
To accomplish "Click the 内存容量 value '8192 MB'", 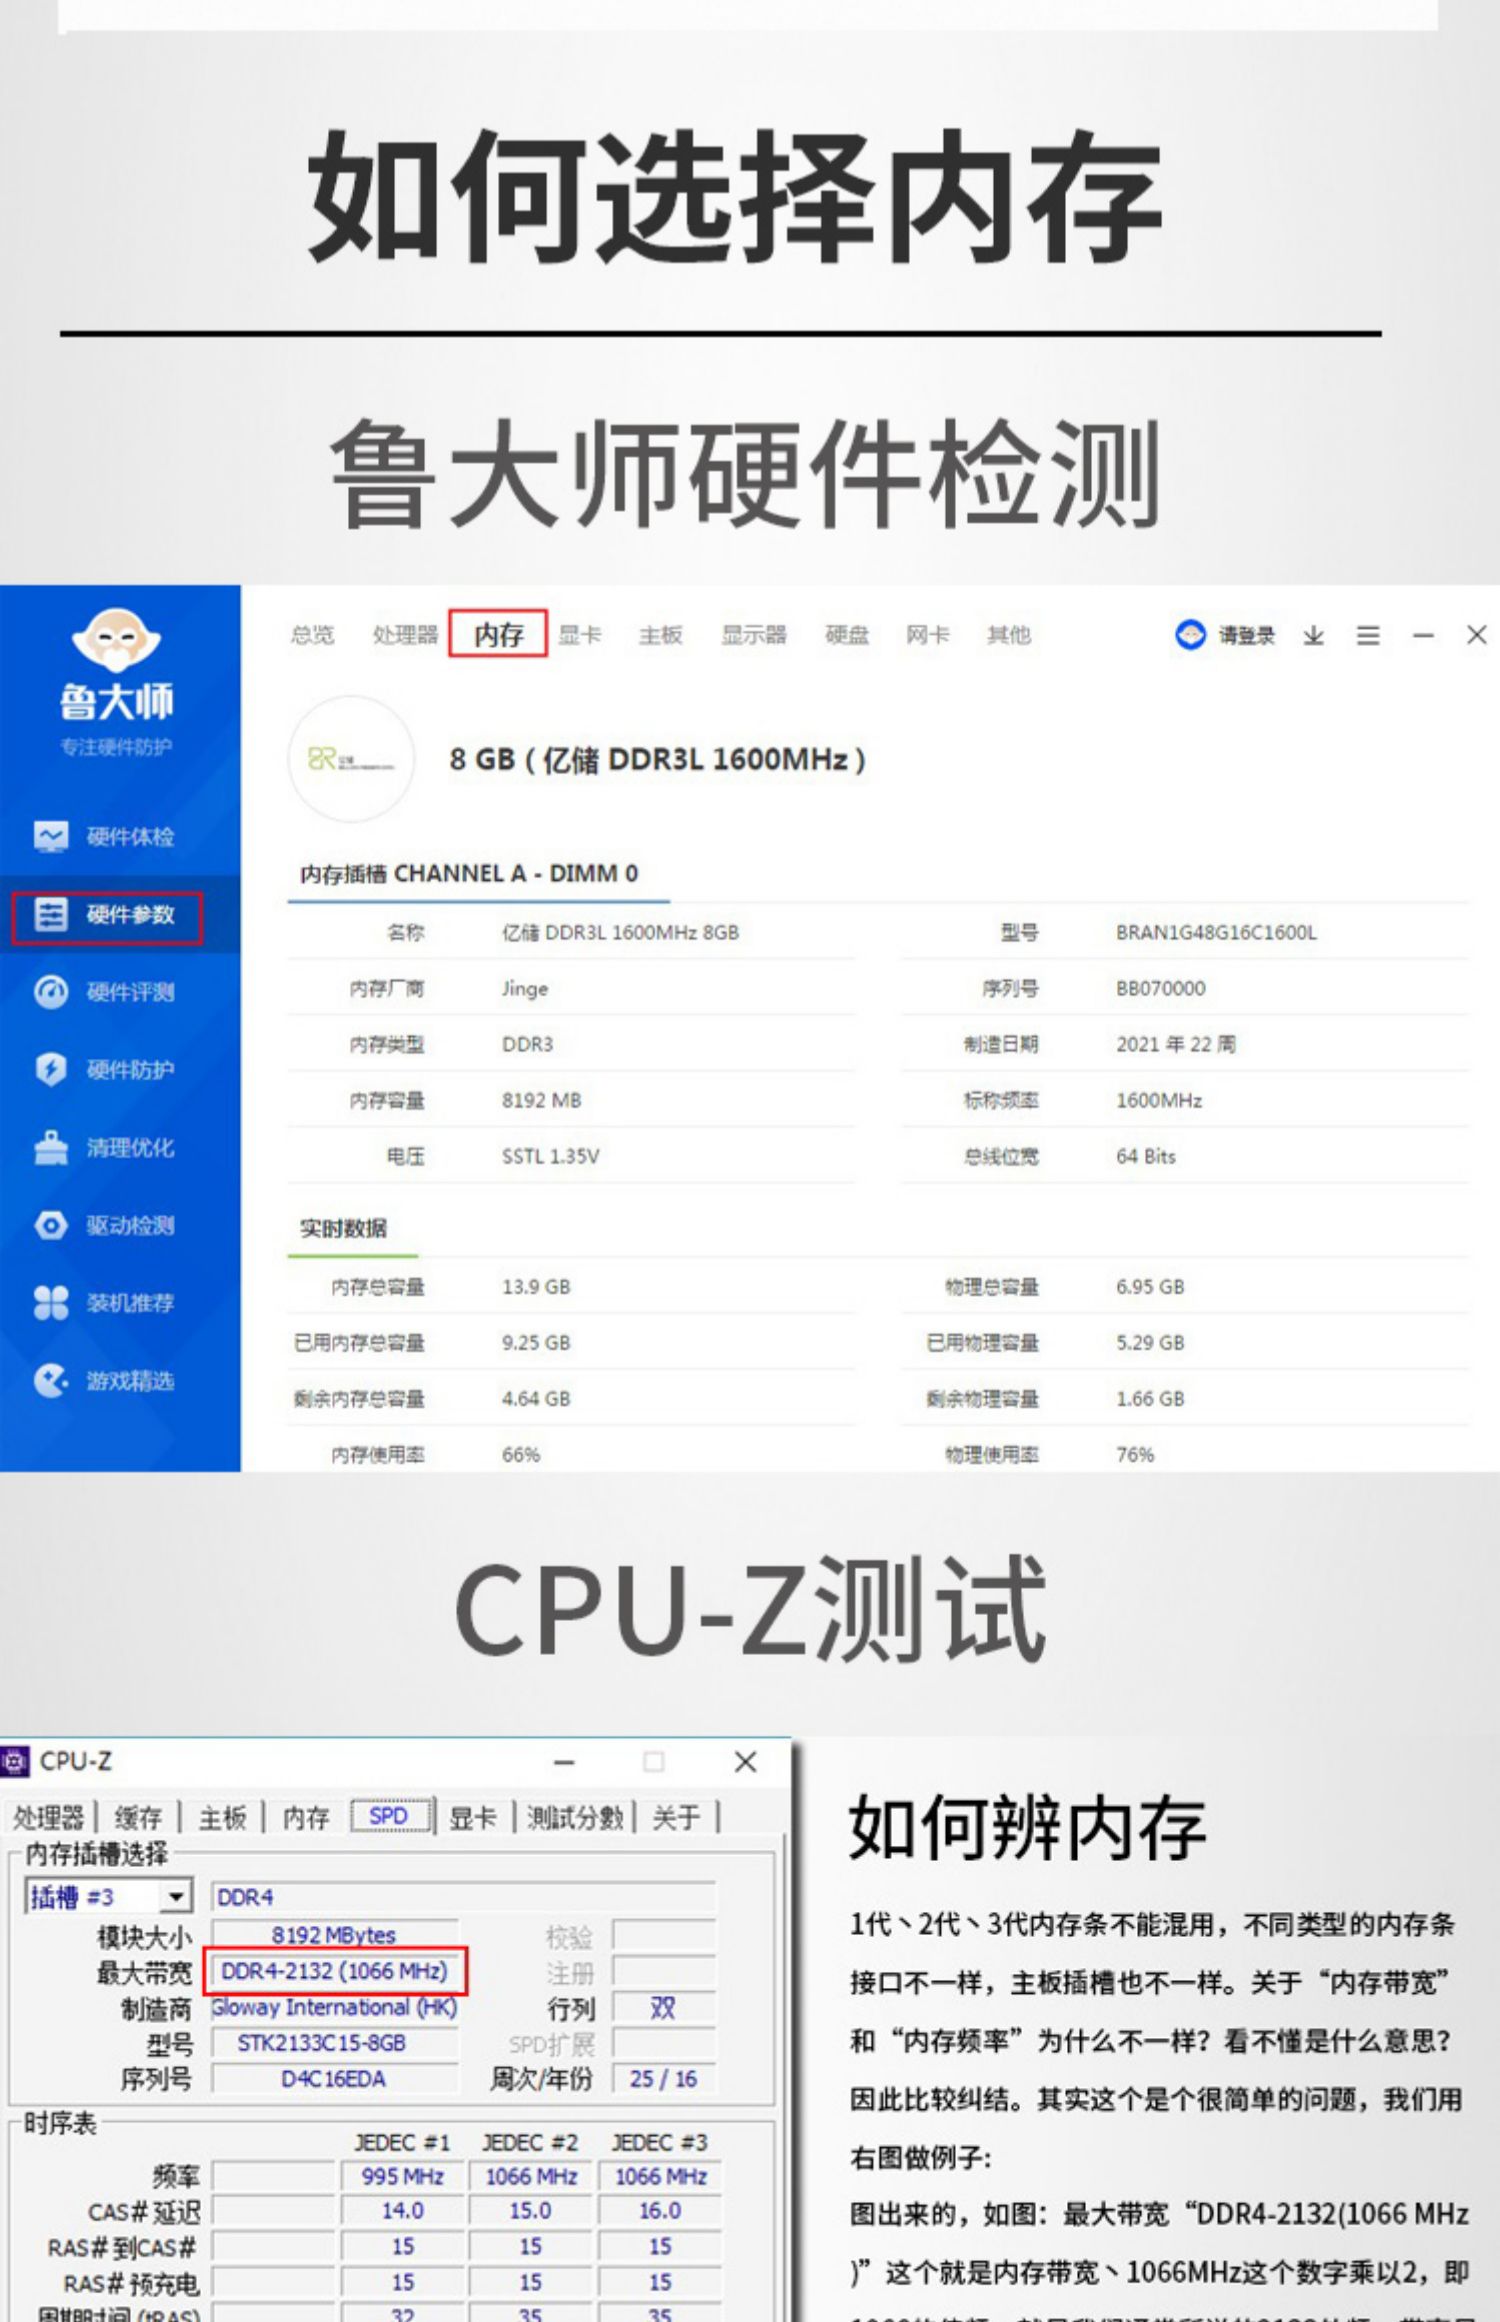I will pos(541,1100).
